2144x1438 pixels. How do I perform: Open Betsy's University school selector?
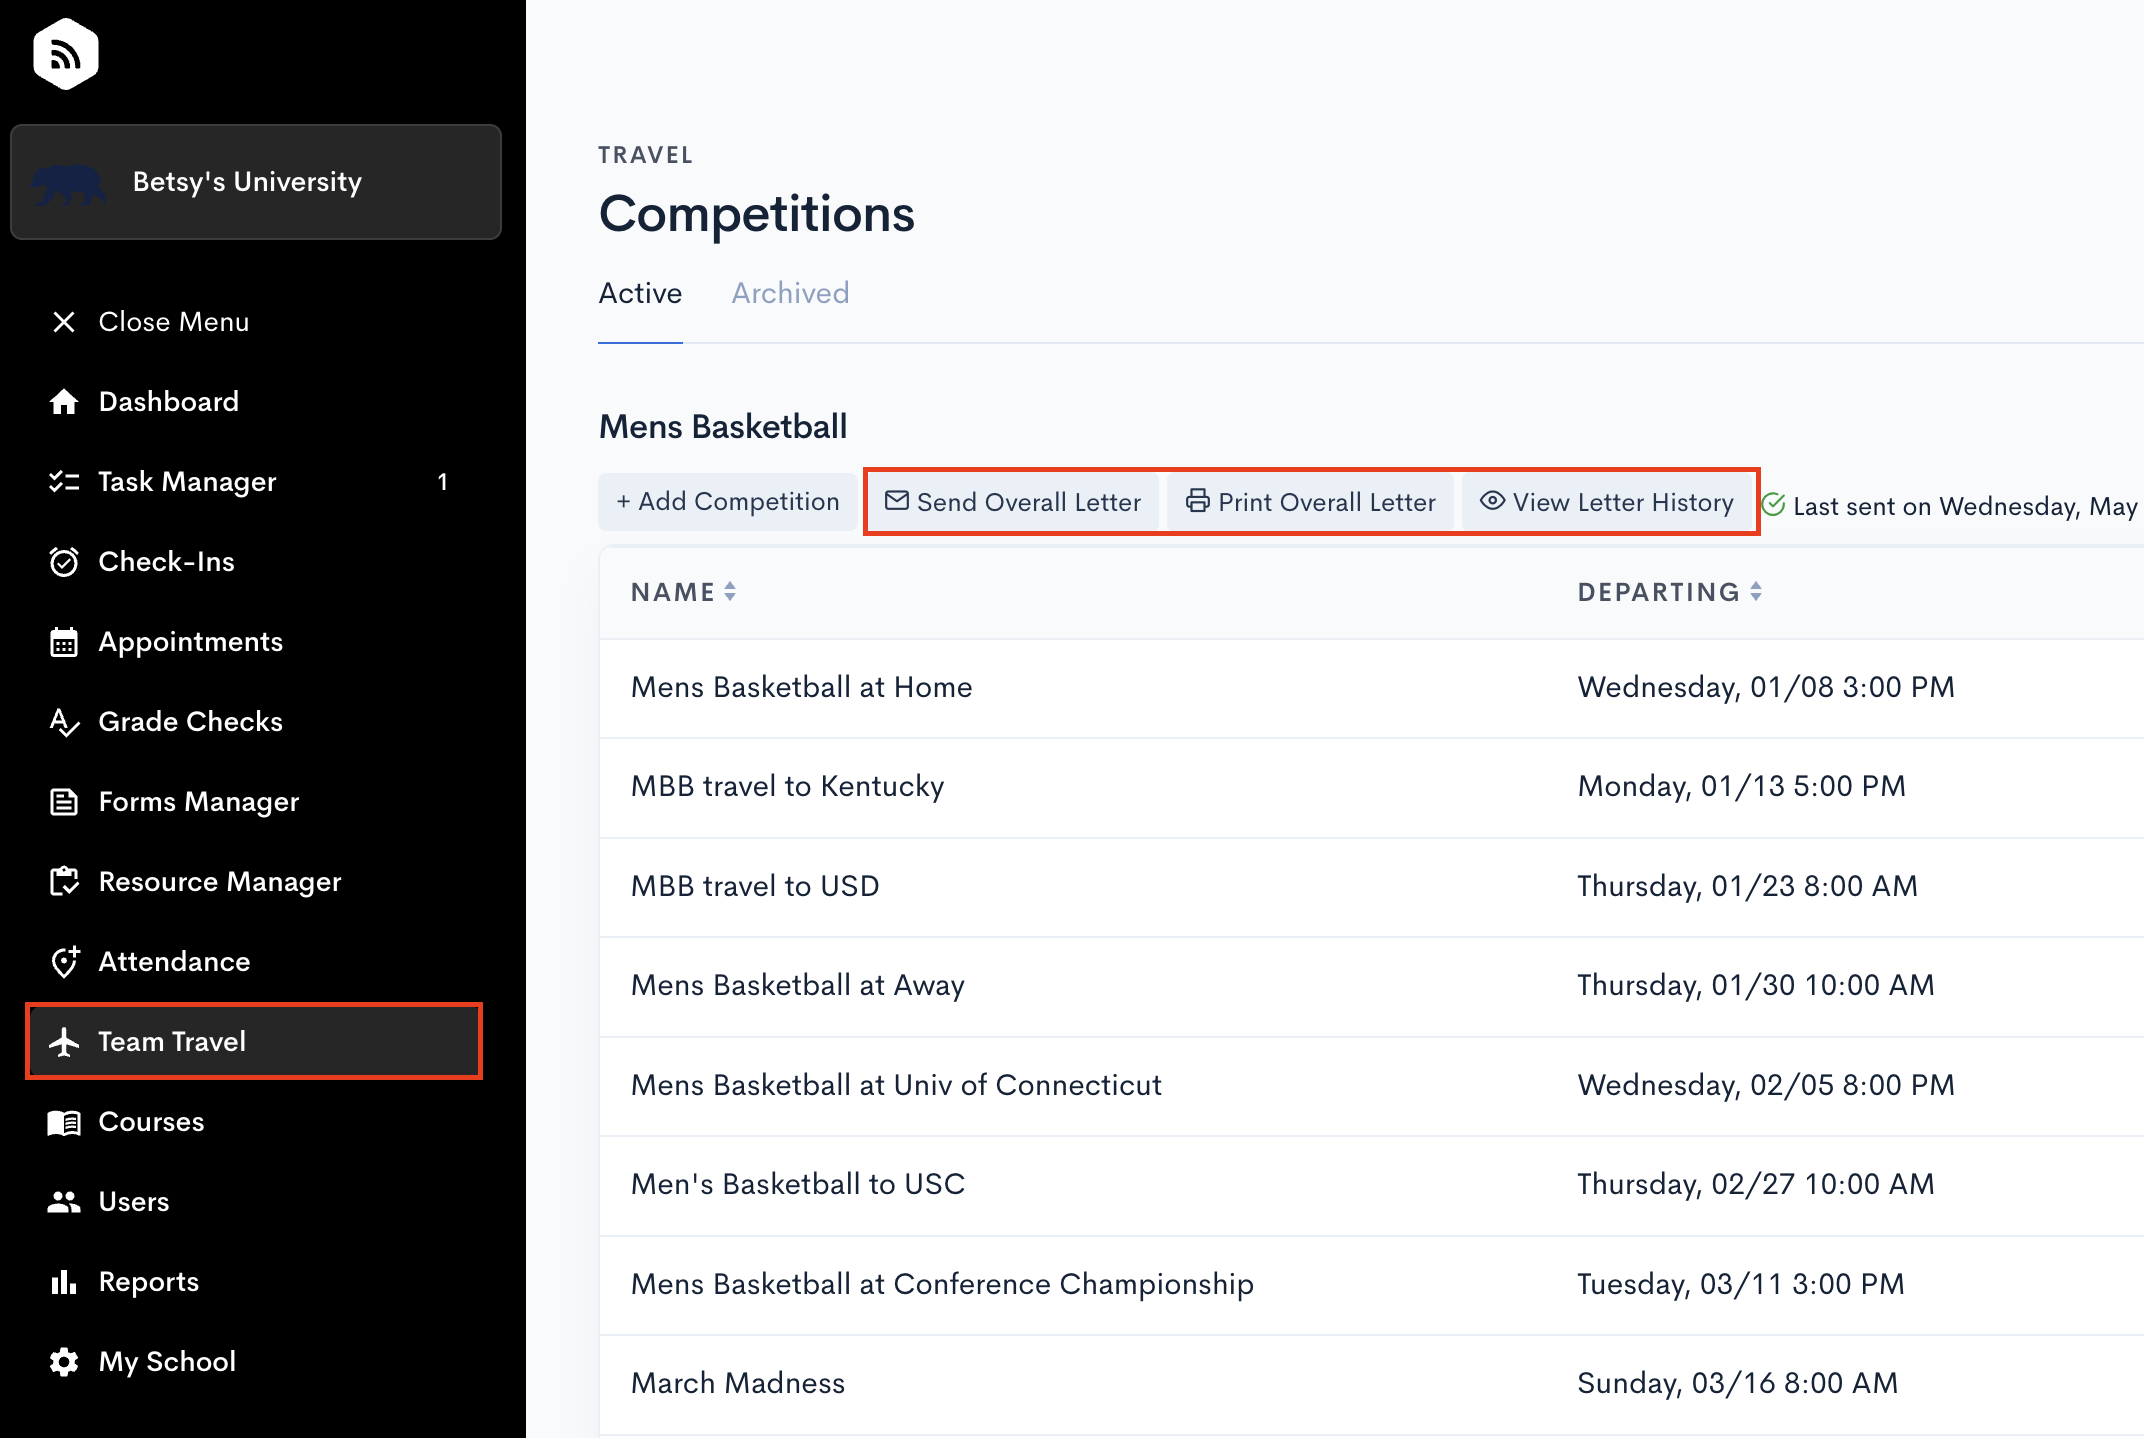coord(256,182)
